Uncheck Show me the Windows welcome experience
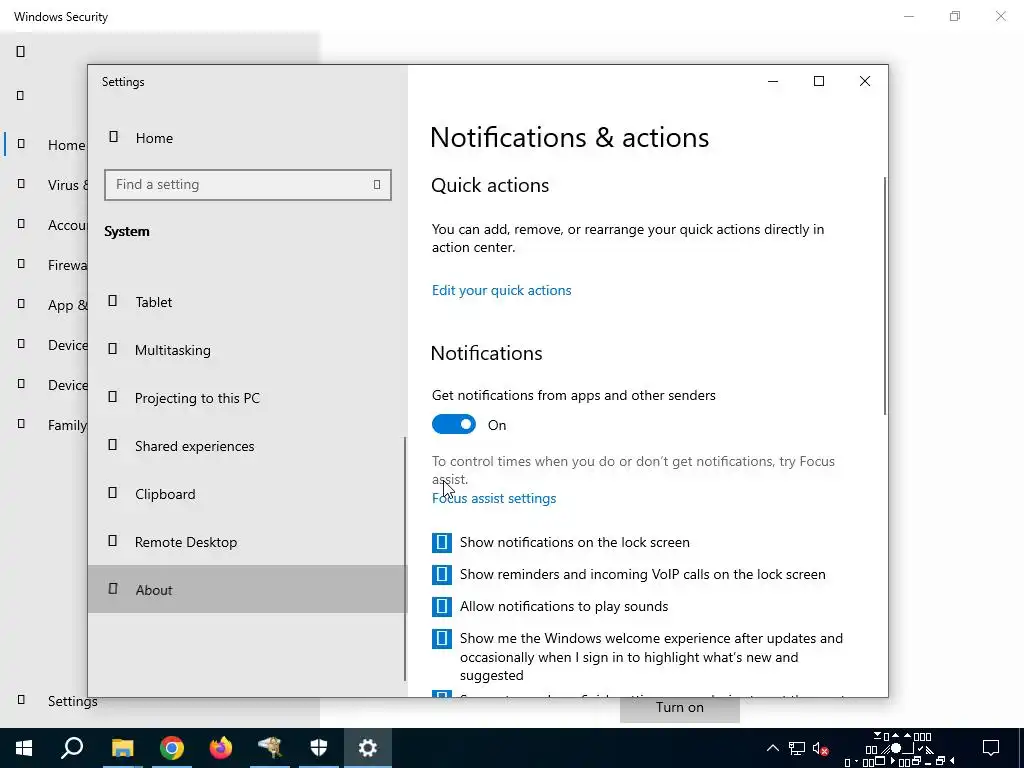The image size is (1024, 768). [x=441, y=638]
